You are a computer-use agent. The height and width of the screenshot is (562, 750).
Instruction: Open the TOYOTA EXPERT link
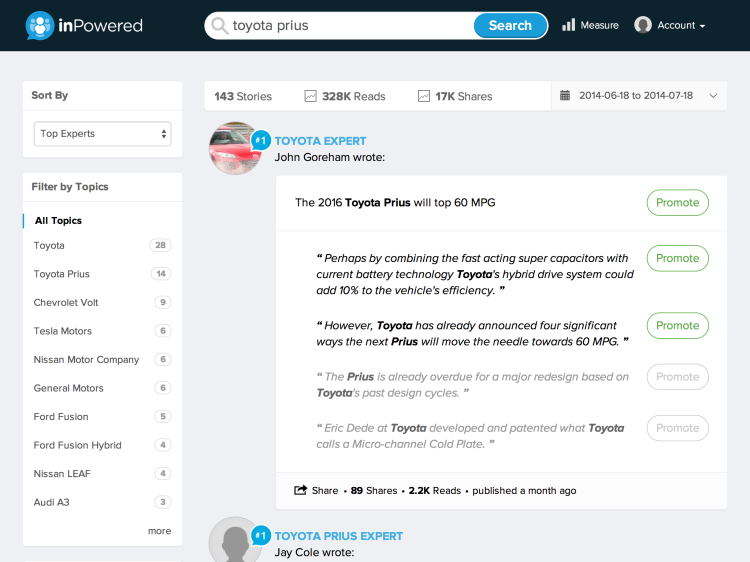(320, 141)
